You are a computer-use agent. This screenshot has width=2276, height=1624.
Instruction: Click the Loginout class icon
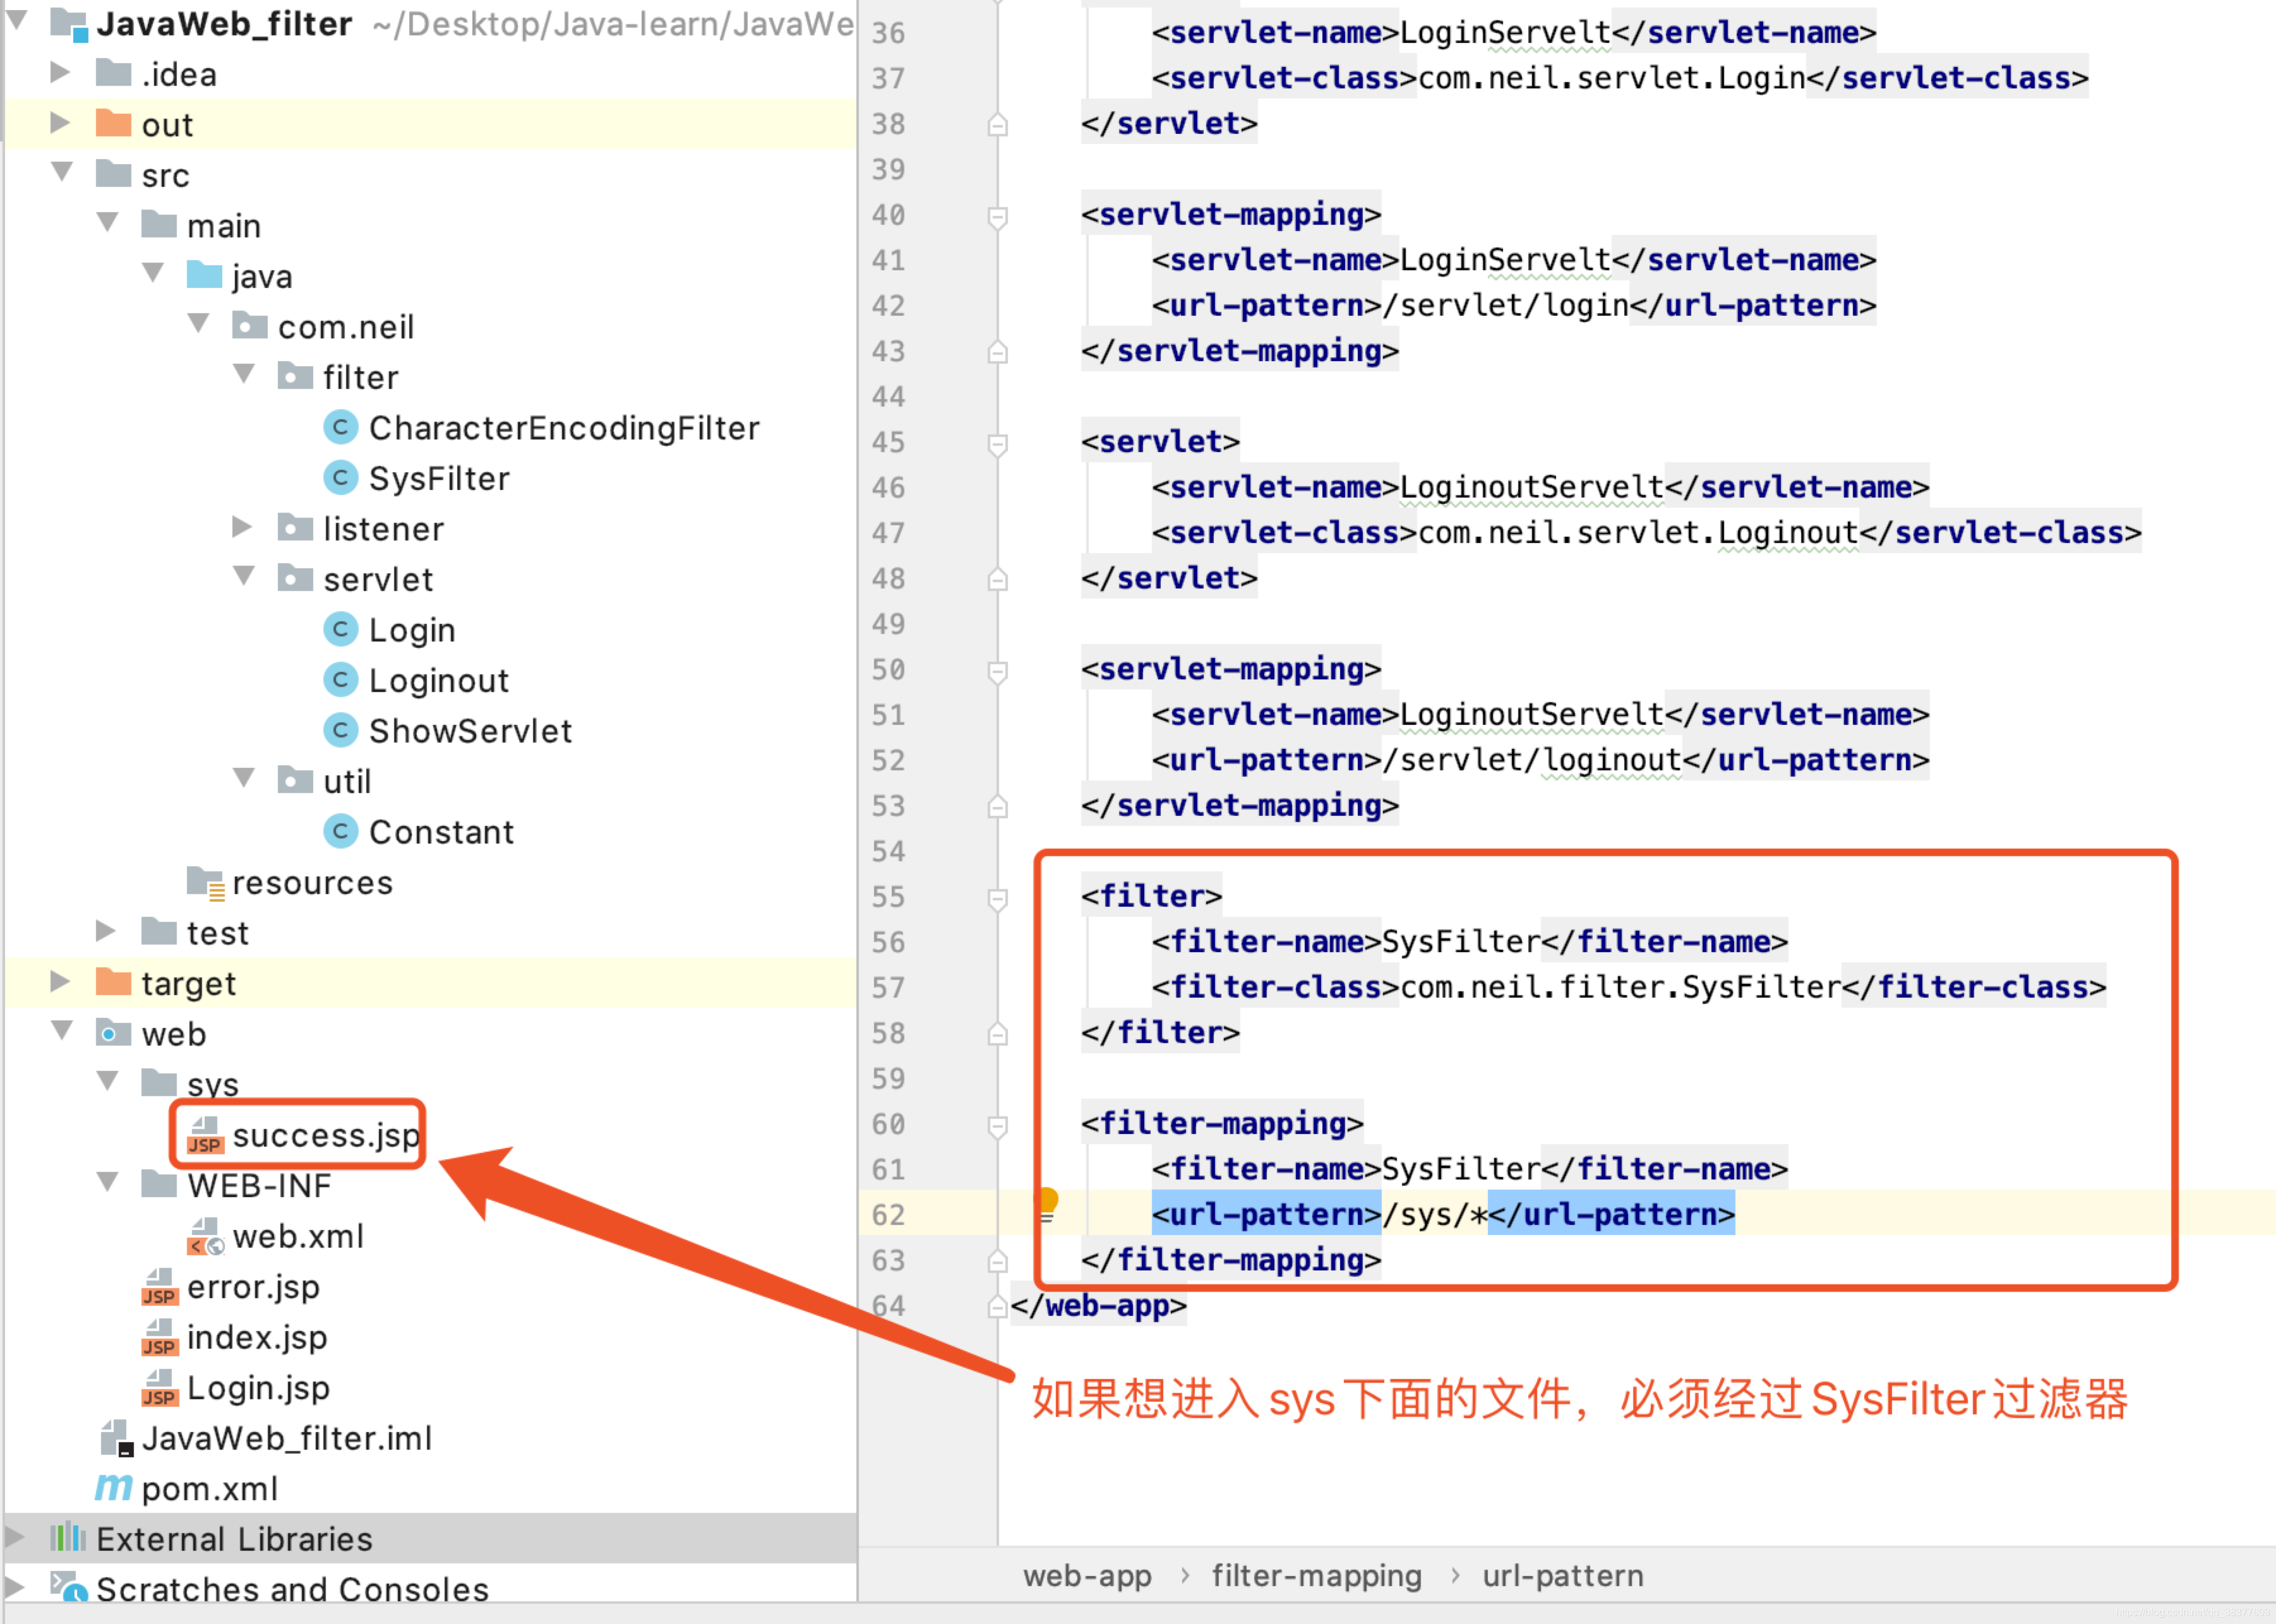(x=340, y=680)
